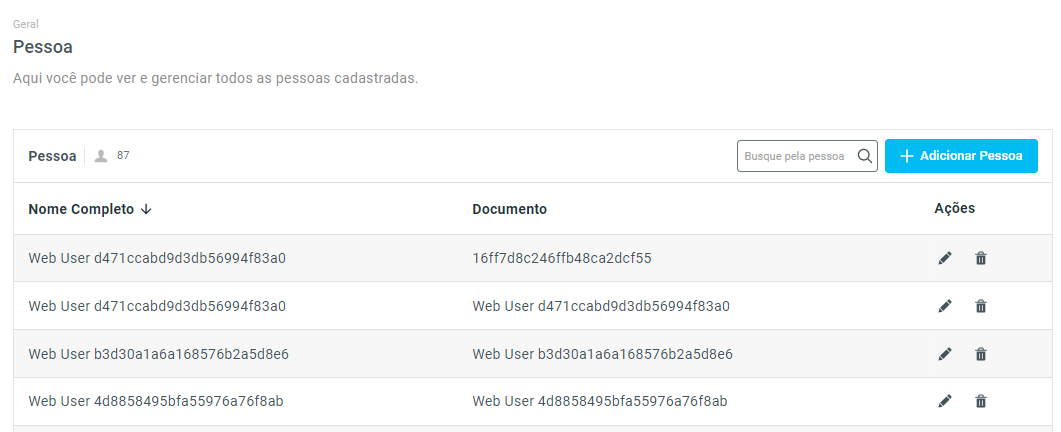Click the magnifying glass search icon
The width and height of the screenshot is (1061, 432).
865,156
